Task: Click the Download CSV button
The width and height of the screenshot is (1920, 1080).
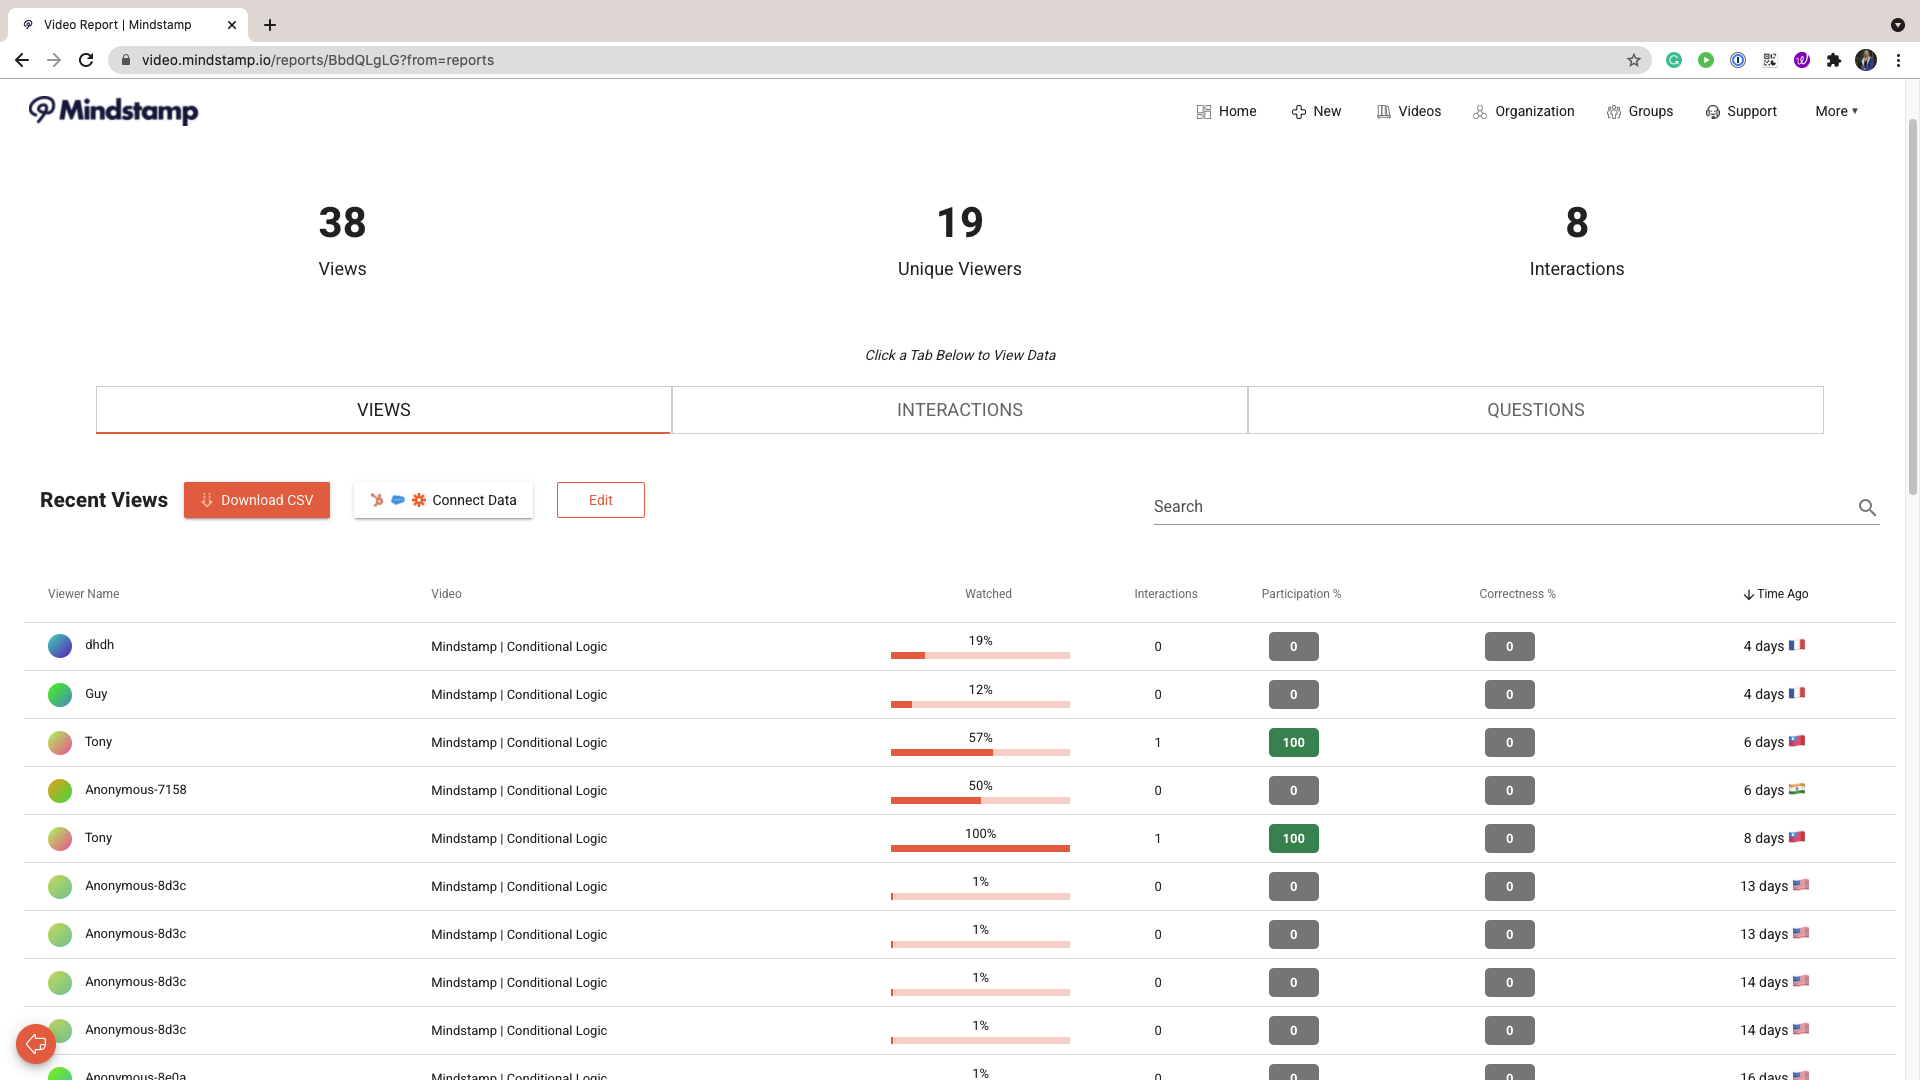Action: tap(257, 500)
